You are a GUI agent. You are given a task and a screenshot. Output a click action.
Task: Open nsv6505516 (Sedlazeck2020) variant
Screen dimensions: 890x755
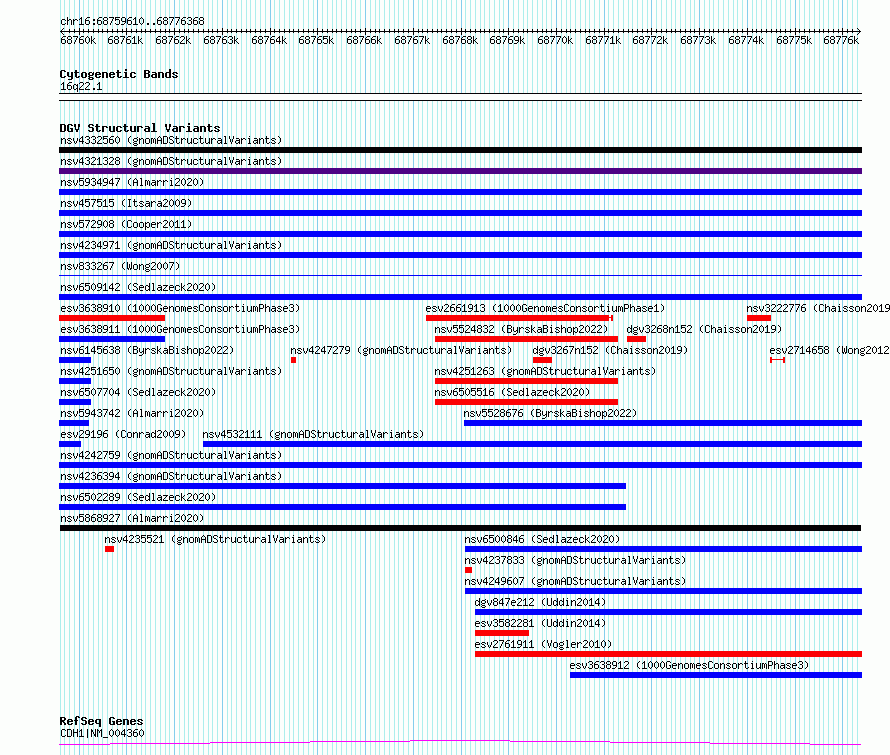tap(512, 392)
